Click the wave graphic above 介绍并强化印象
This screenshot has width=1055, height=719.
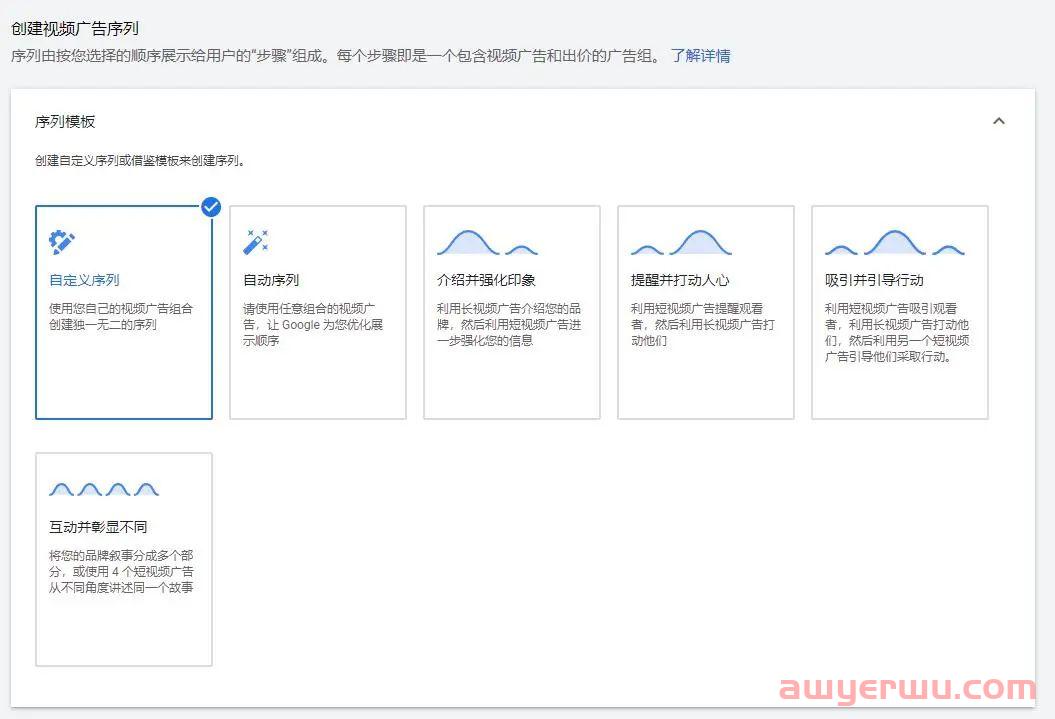(487, 243)
